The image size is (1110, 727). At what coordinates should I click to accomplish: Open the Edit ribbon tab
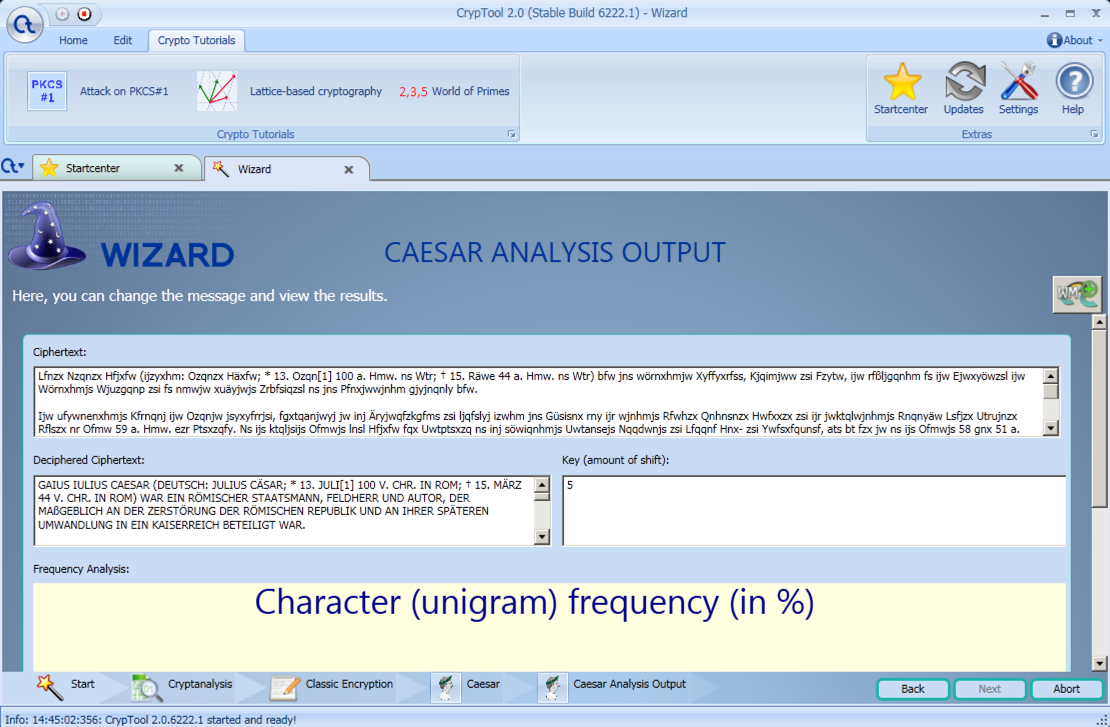coord(122,40)
